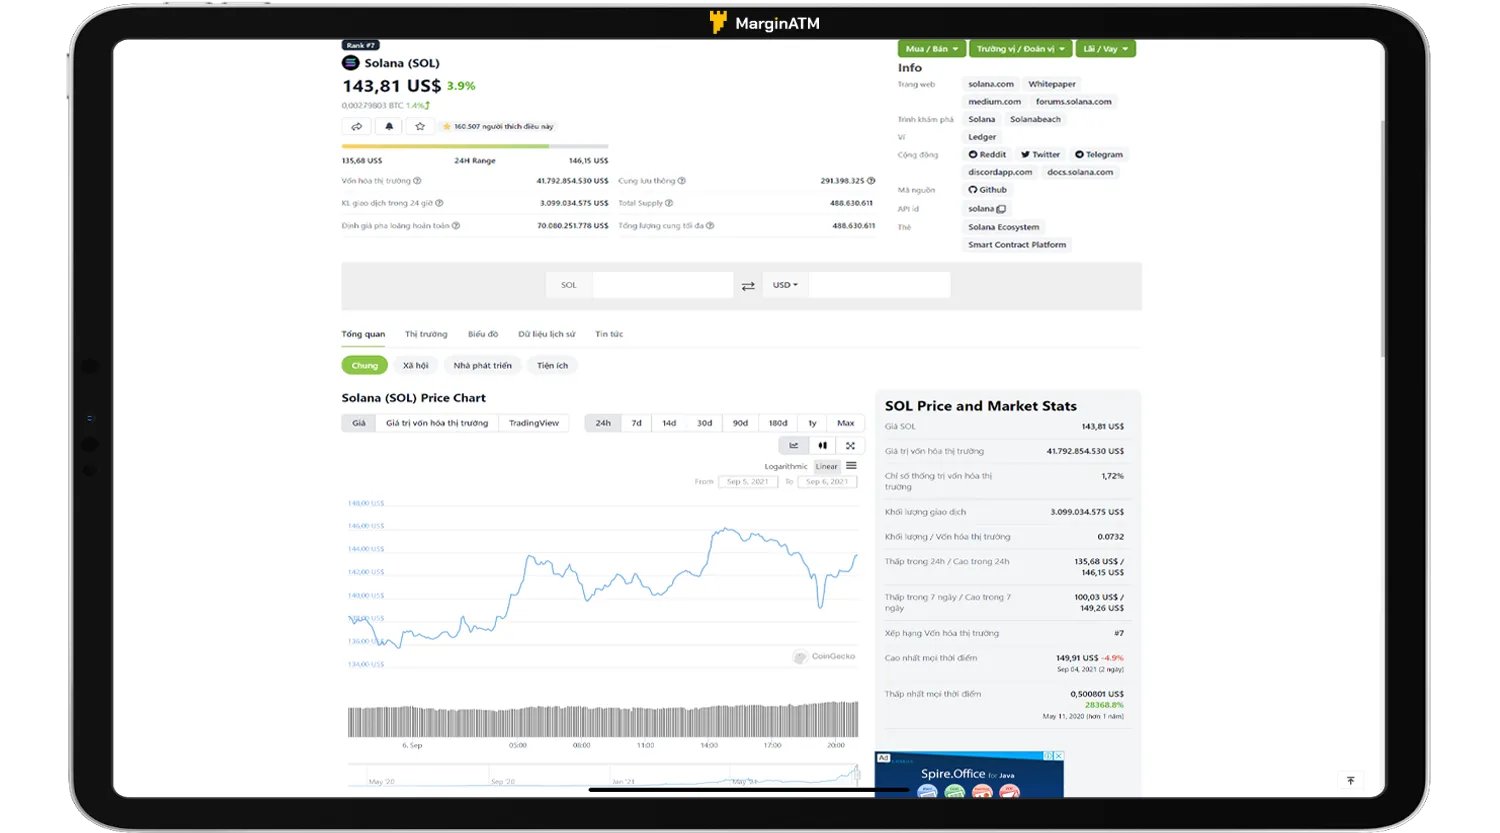Viewport: 1500px width, 833px height.
Task: Open the Whitepaper link
Action: [1052, 84]
